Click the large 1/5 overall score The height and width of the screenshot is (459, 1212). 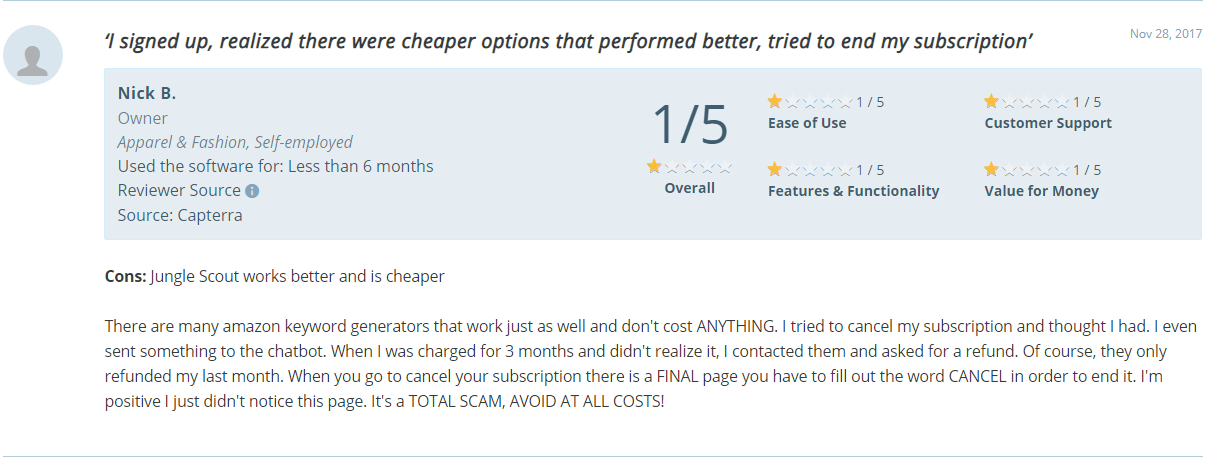click(x=690, y=125)
